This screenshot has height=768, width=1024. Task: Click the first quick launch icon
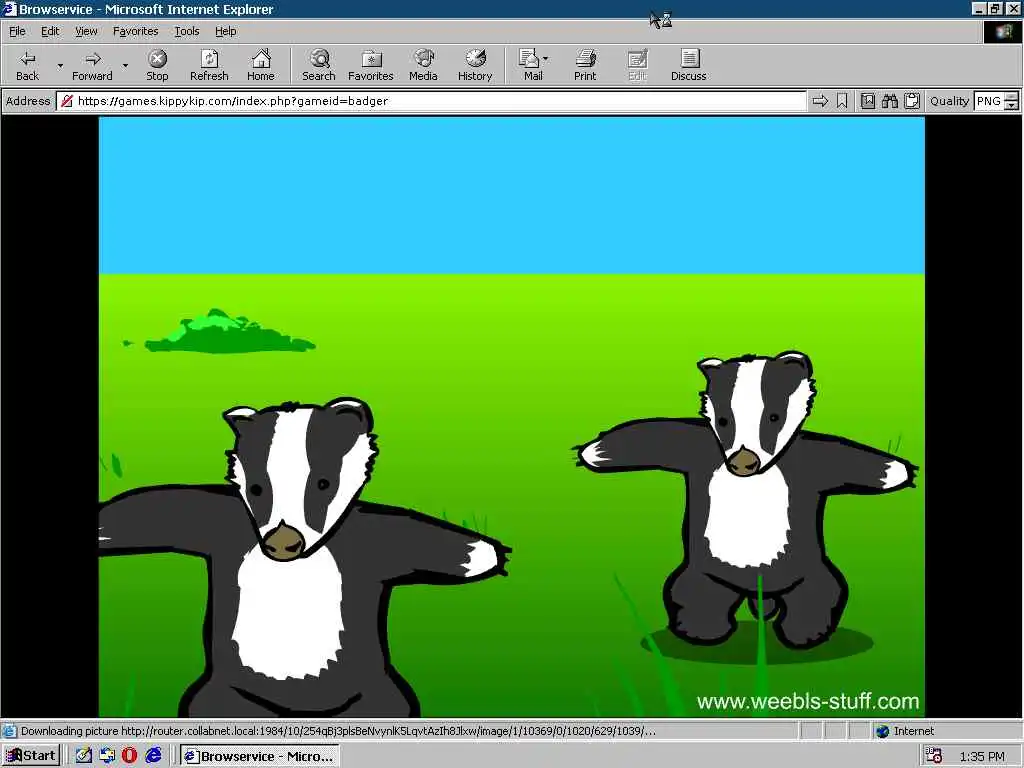click(x=84, y=756)
